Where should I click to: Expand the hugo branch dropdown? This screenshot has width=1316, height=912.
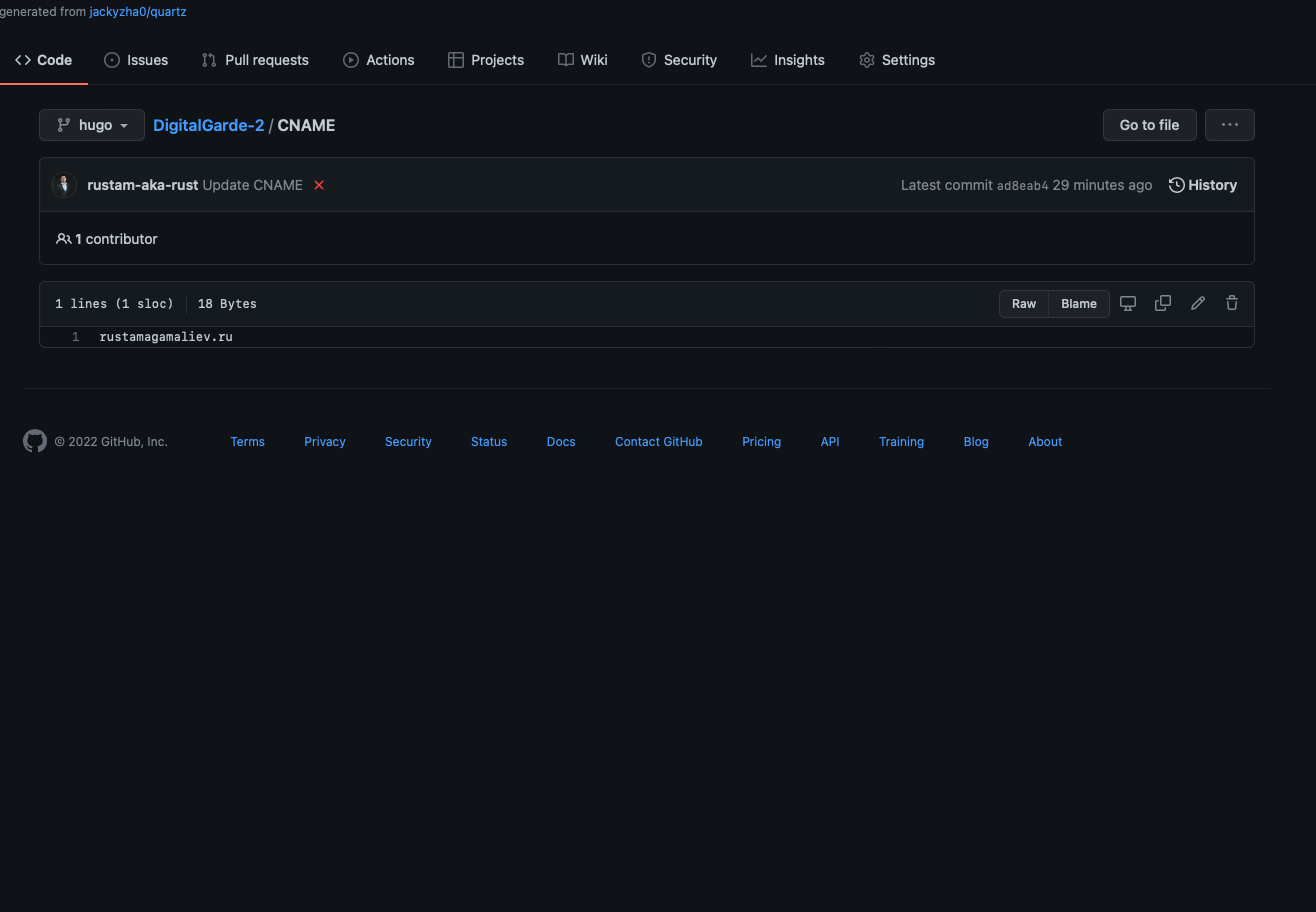92,125
